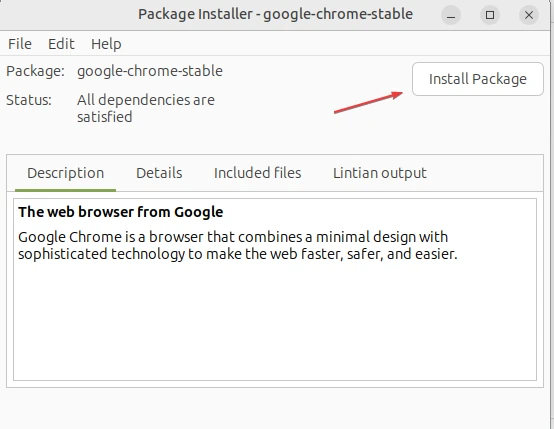
Task: Click the Google Chrome description paragraph
Action: (238, 245)
